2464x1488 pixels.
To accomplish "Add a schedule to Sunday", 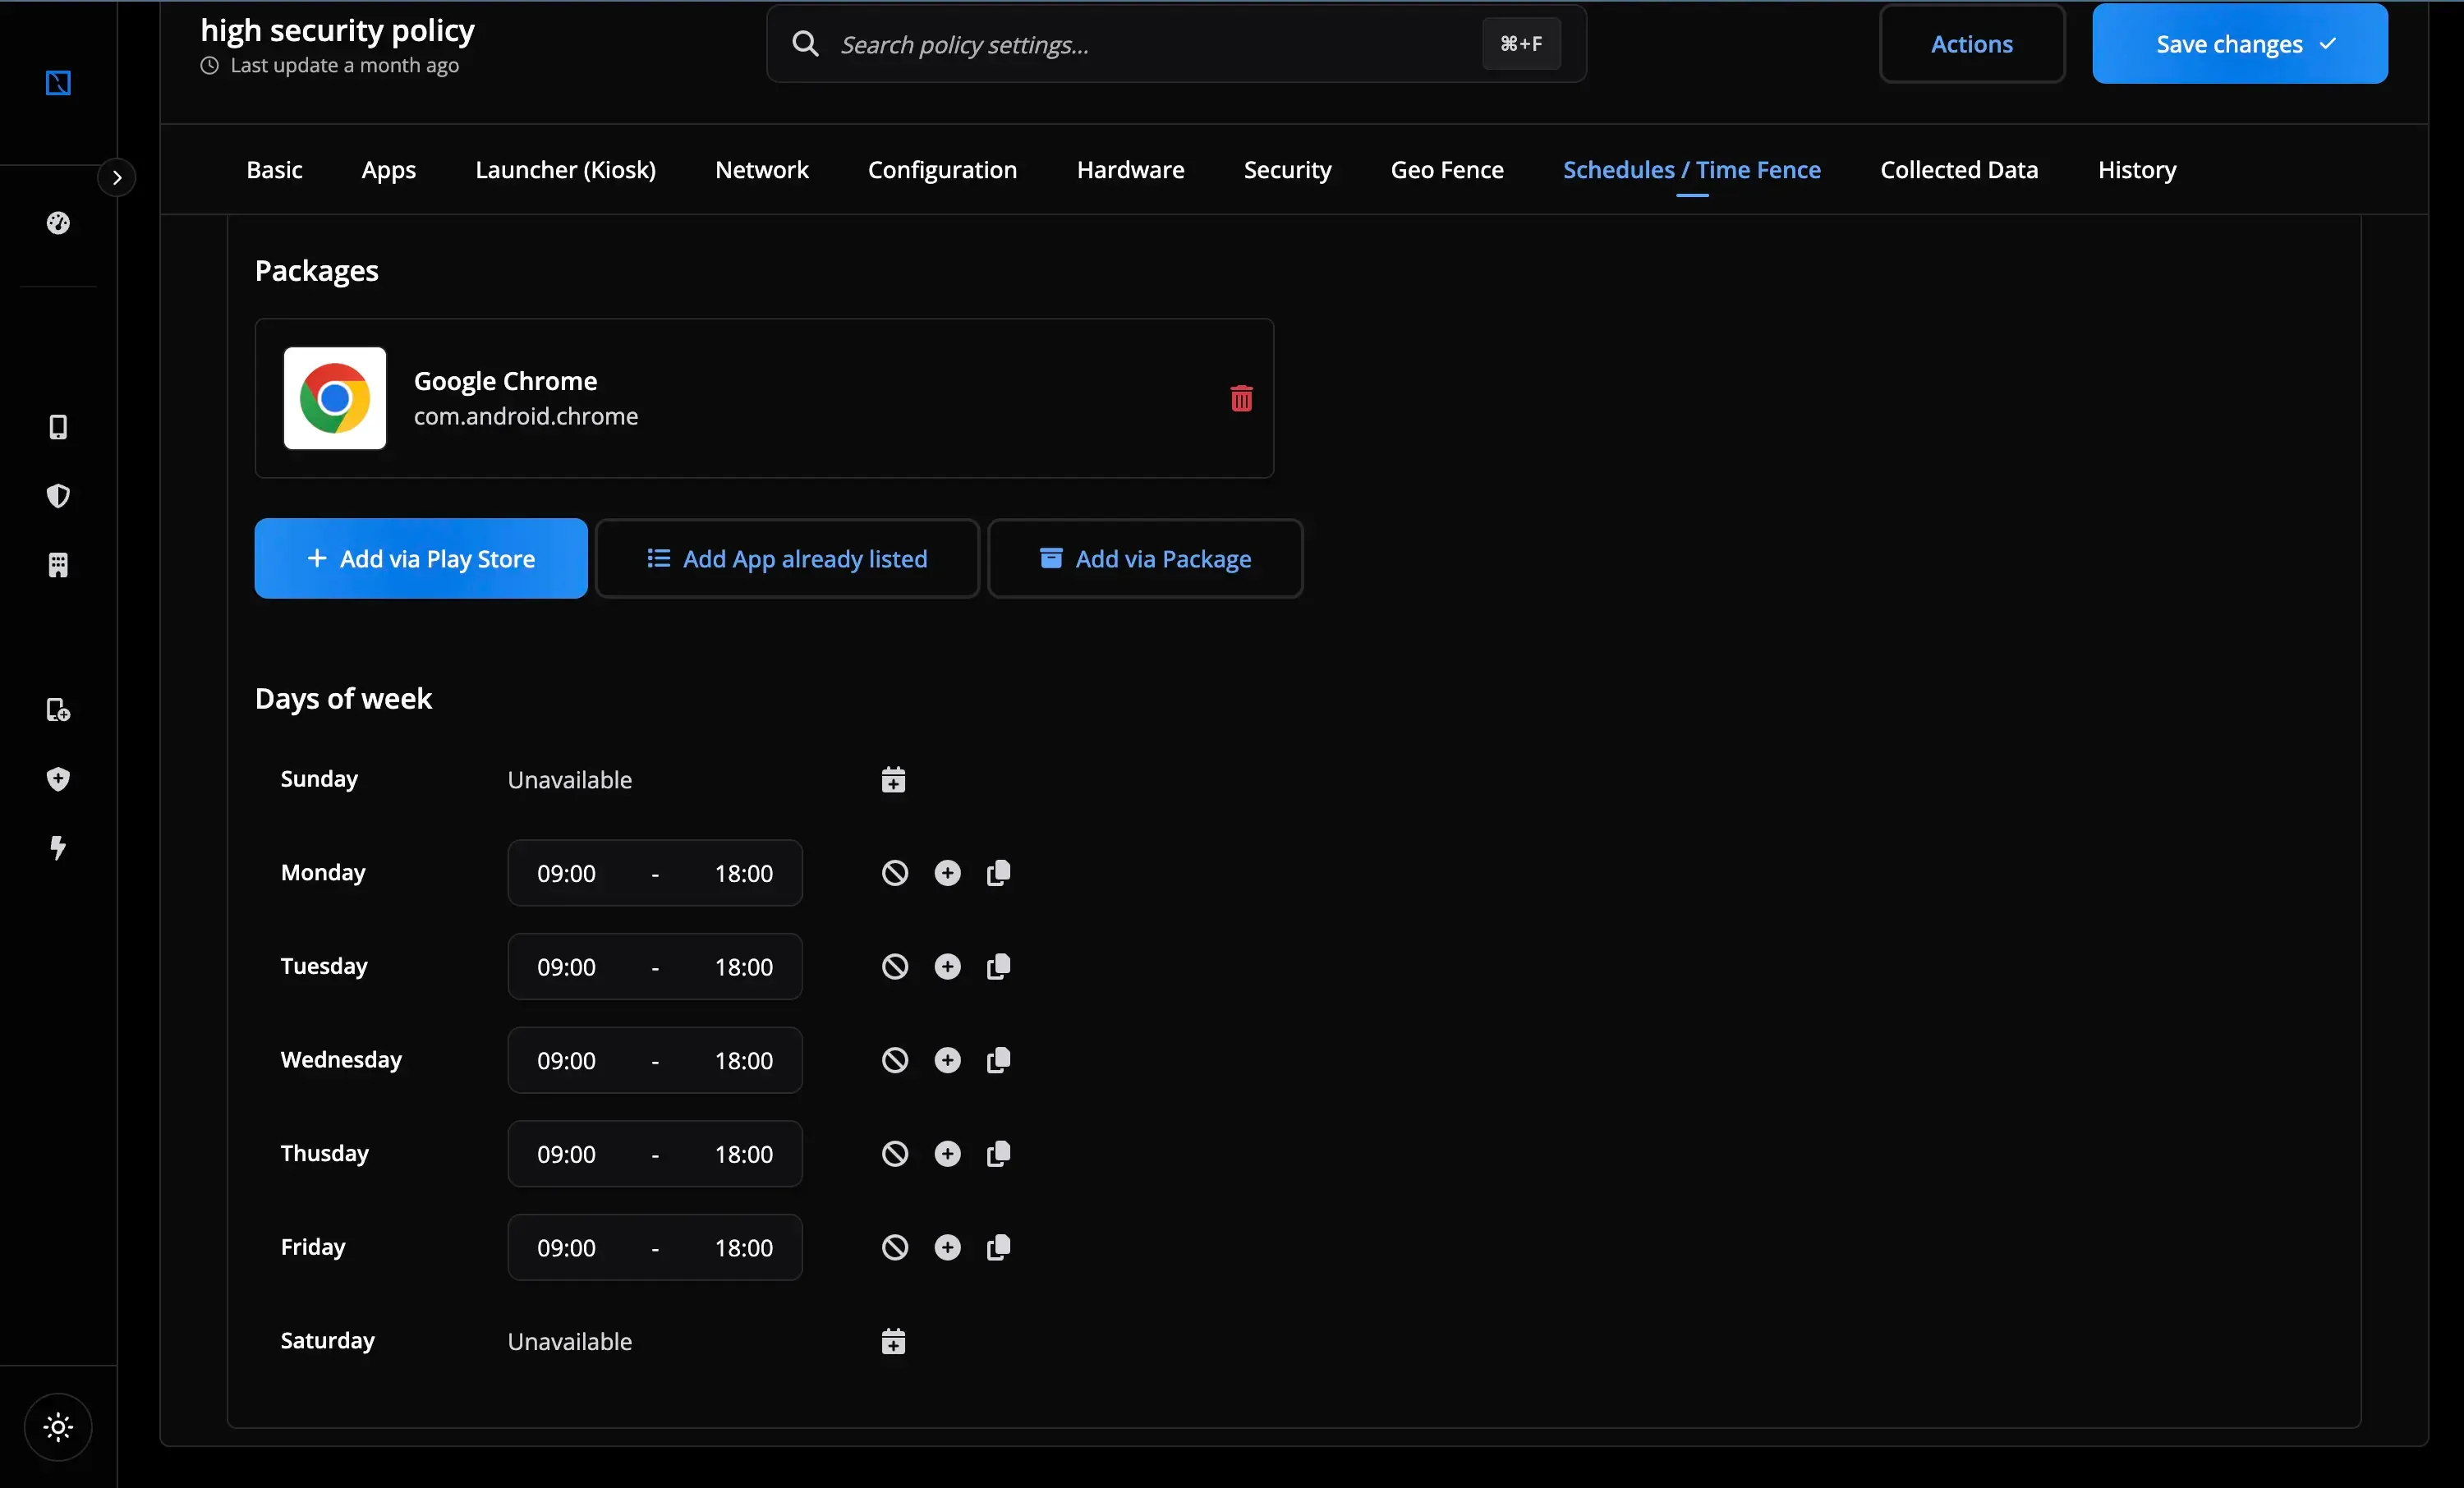I will click(x=892, y=779).
